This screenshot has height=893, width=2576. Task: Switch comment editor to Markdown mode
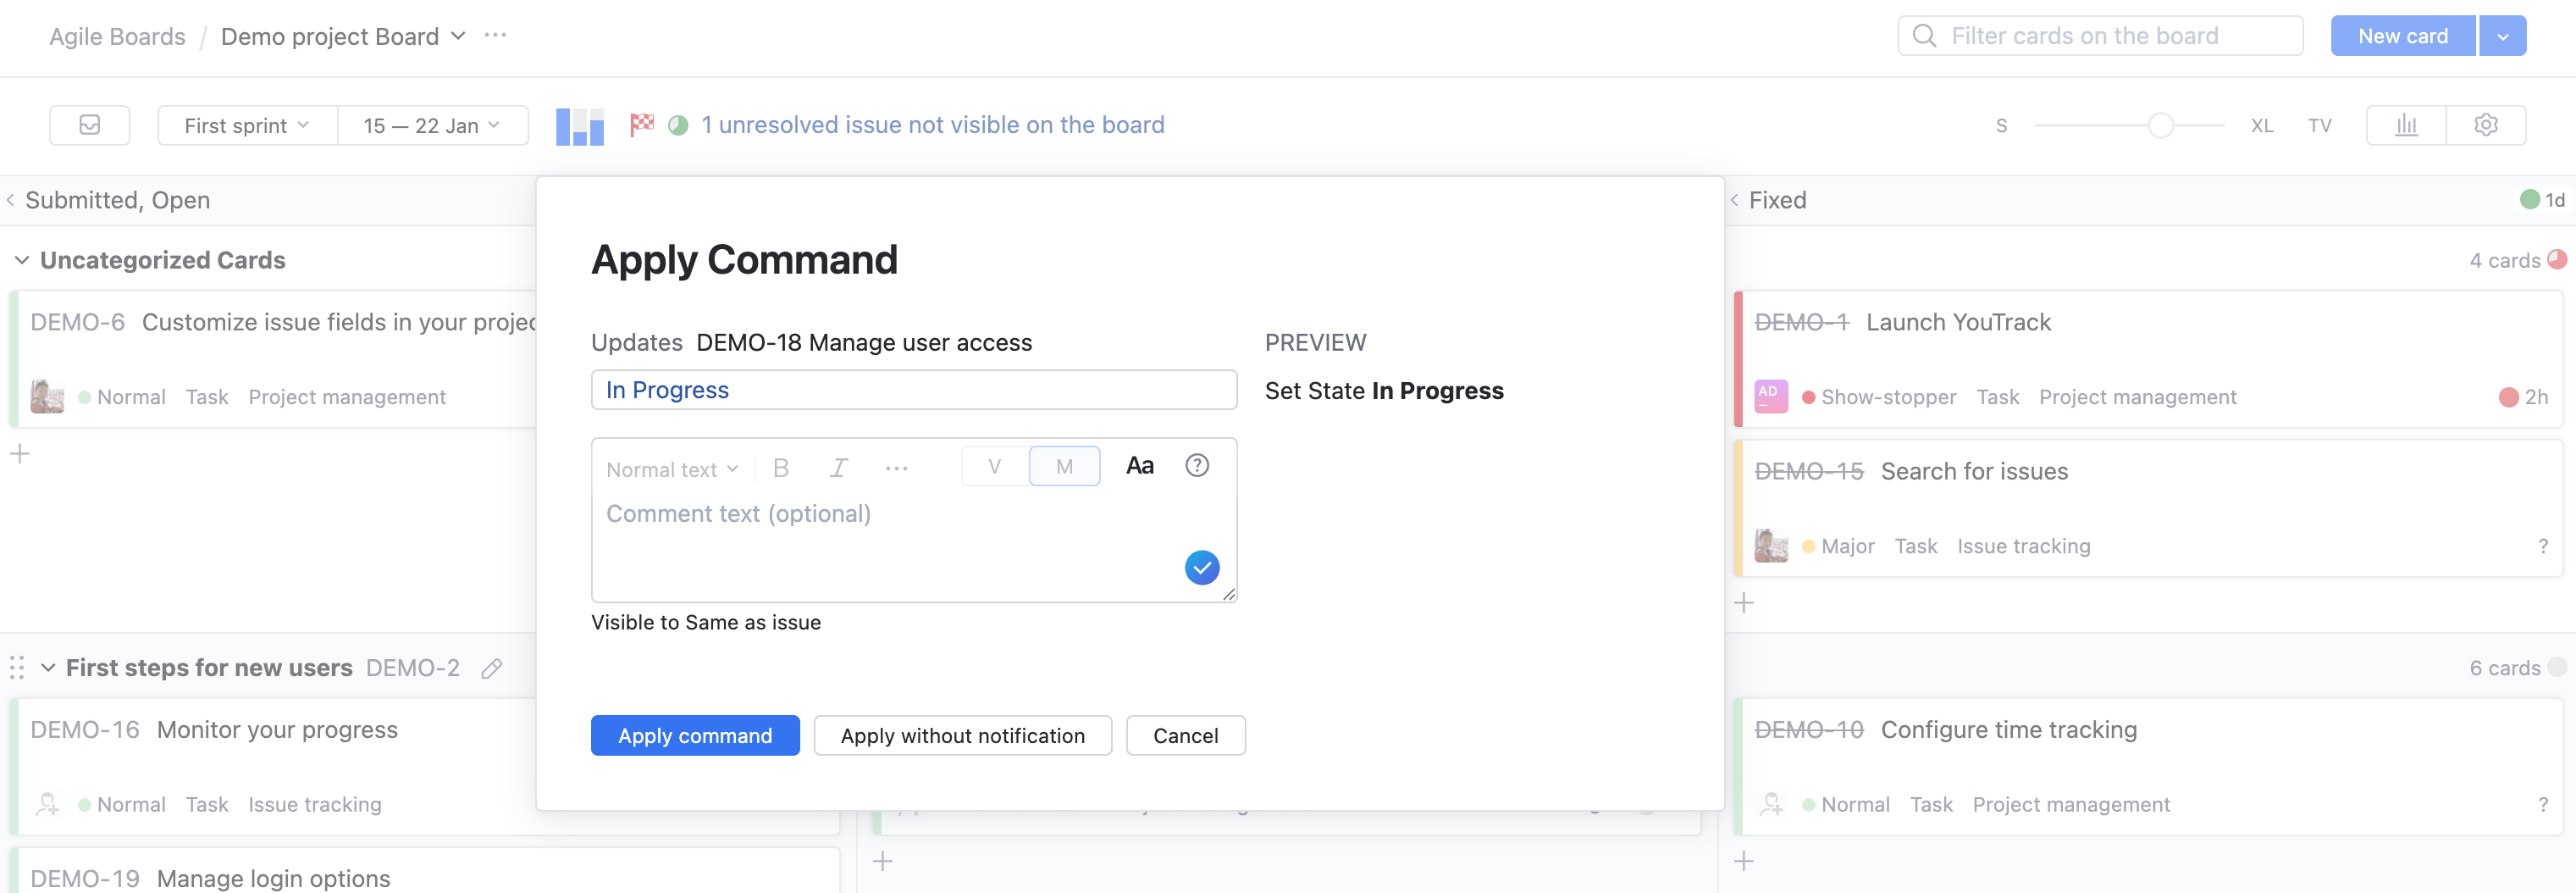[x=1064, y=465]
